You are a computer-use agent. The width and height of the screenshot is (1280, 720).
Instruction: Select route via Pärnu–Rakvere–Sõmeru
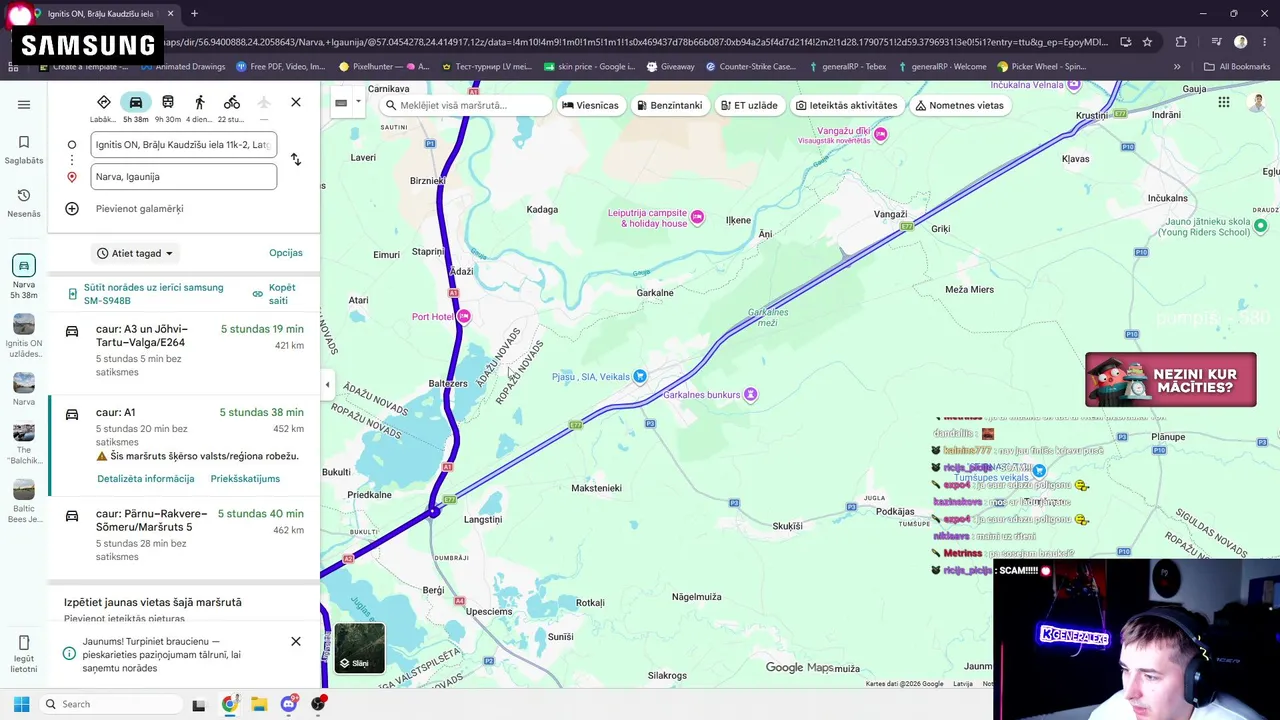point(184,535)
